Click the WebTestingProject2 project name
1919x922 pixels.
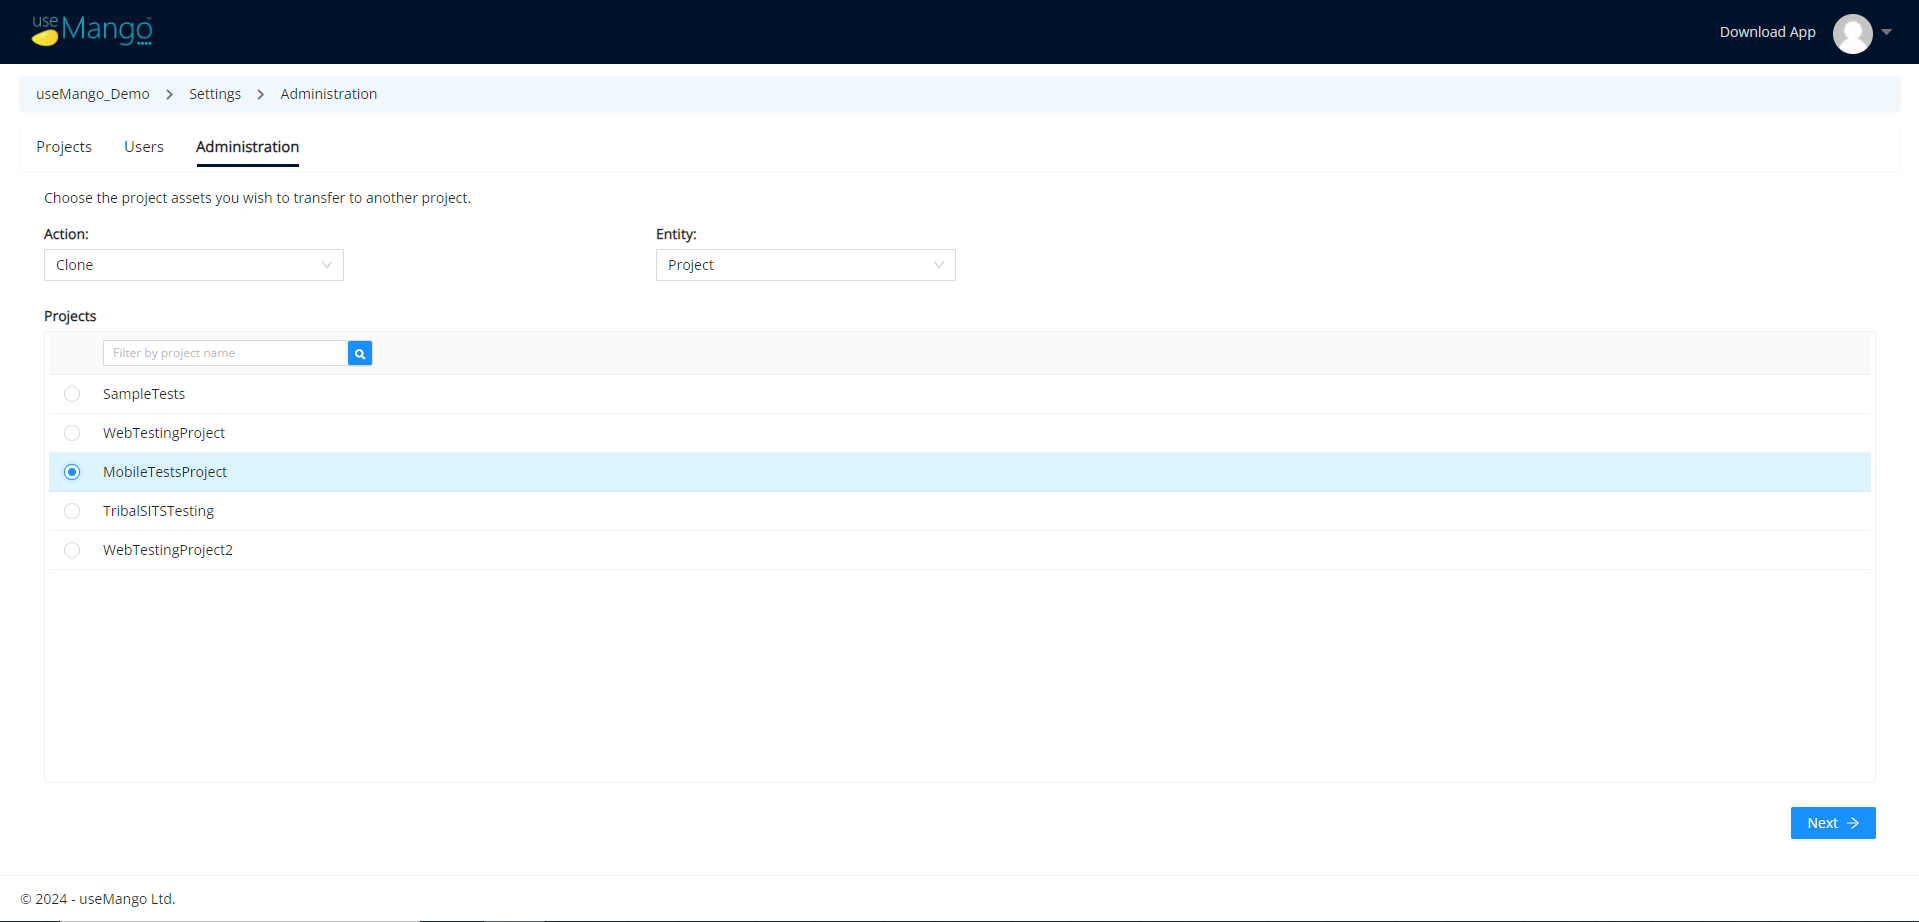(168, 550)
